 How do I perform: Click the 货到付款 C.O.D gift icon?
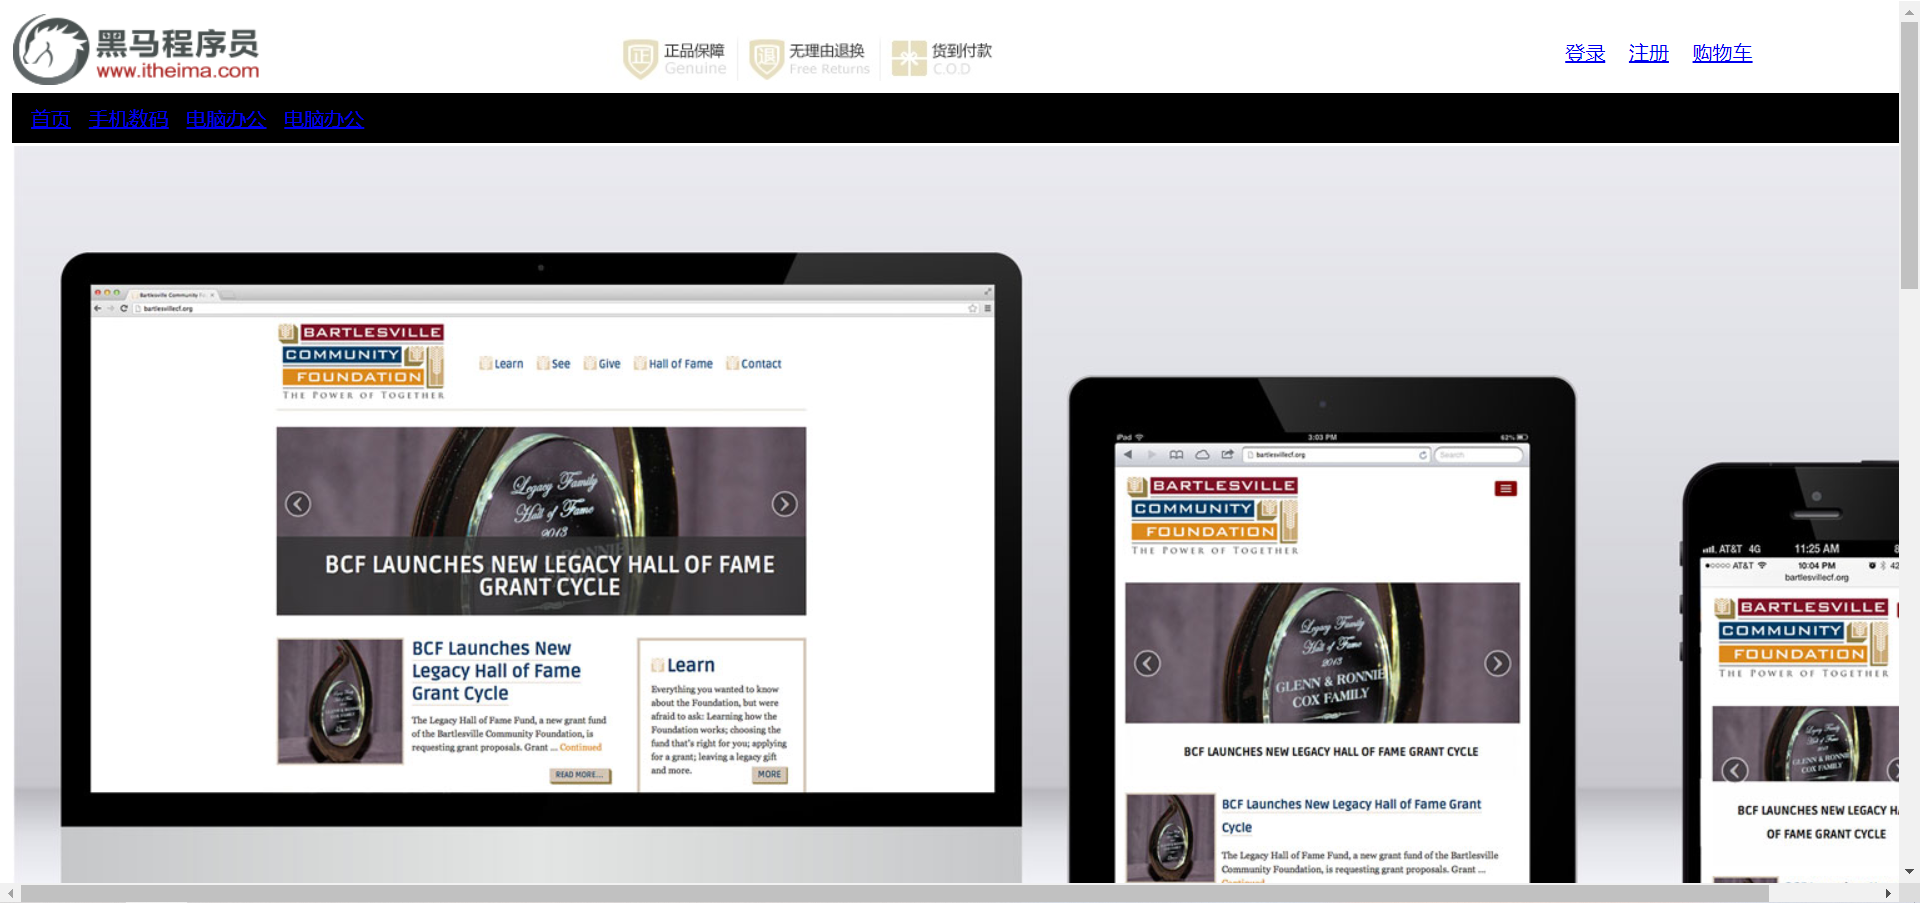(x=908, y=58)
